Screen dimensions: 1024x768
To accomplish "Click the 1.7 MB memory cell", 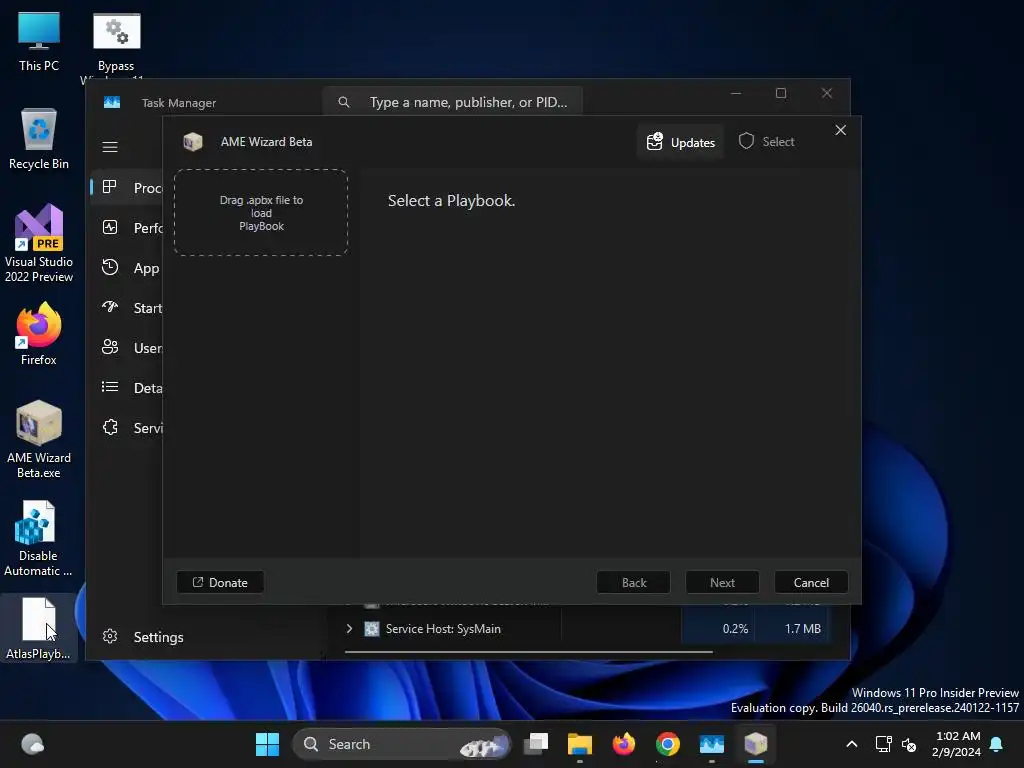I will tap(792, 628).
